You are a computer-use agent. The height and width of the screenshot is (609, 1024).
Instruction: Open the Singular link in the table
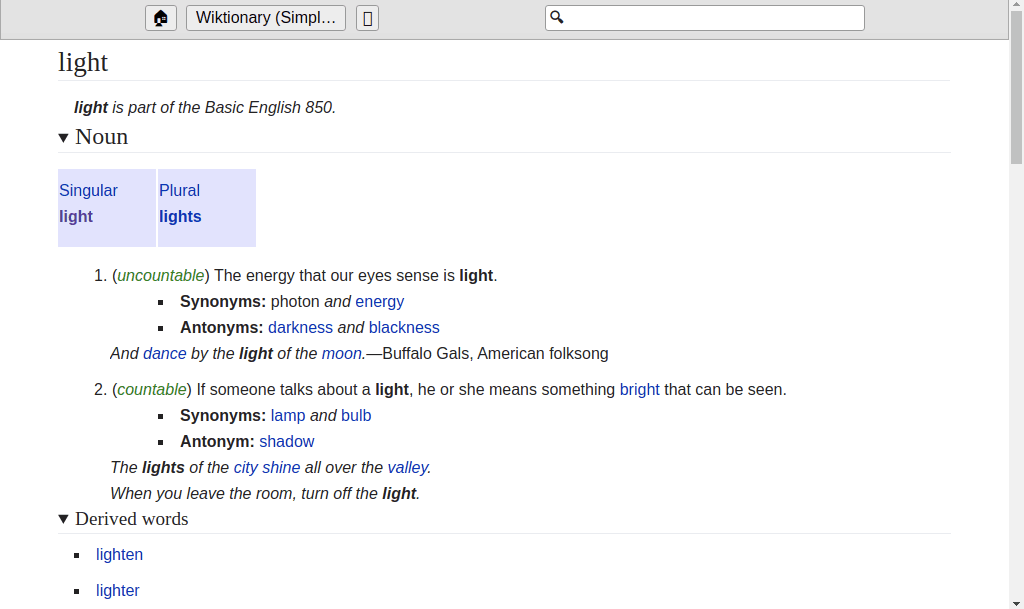pos(88,190)
